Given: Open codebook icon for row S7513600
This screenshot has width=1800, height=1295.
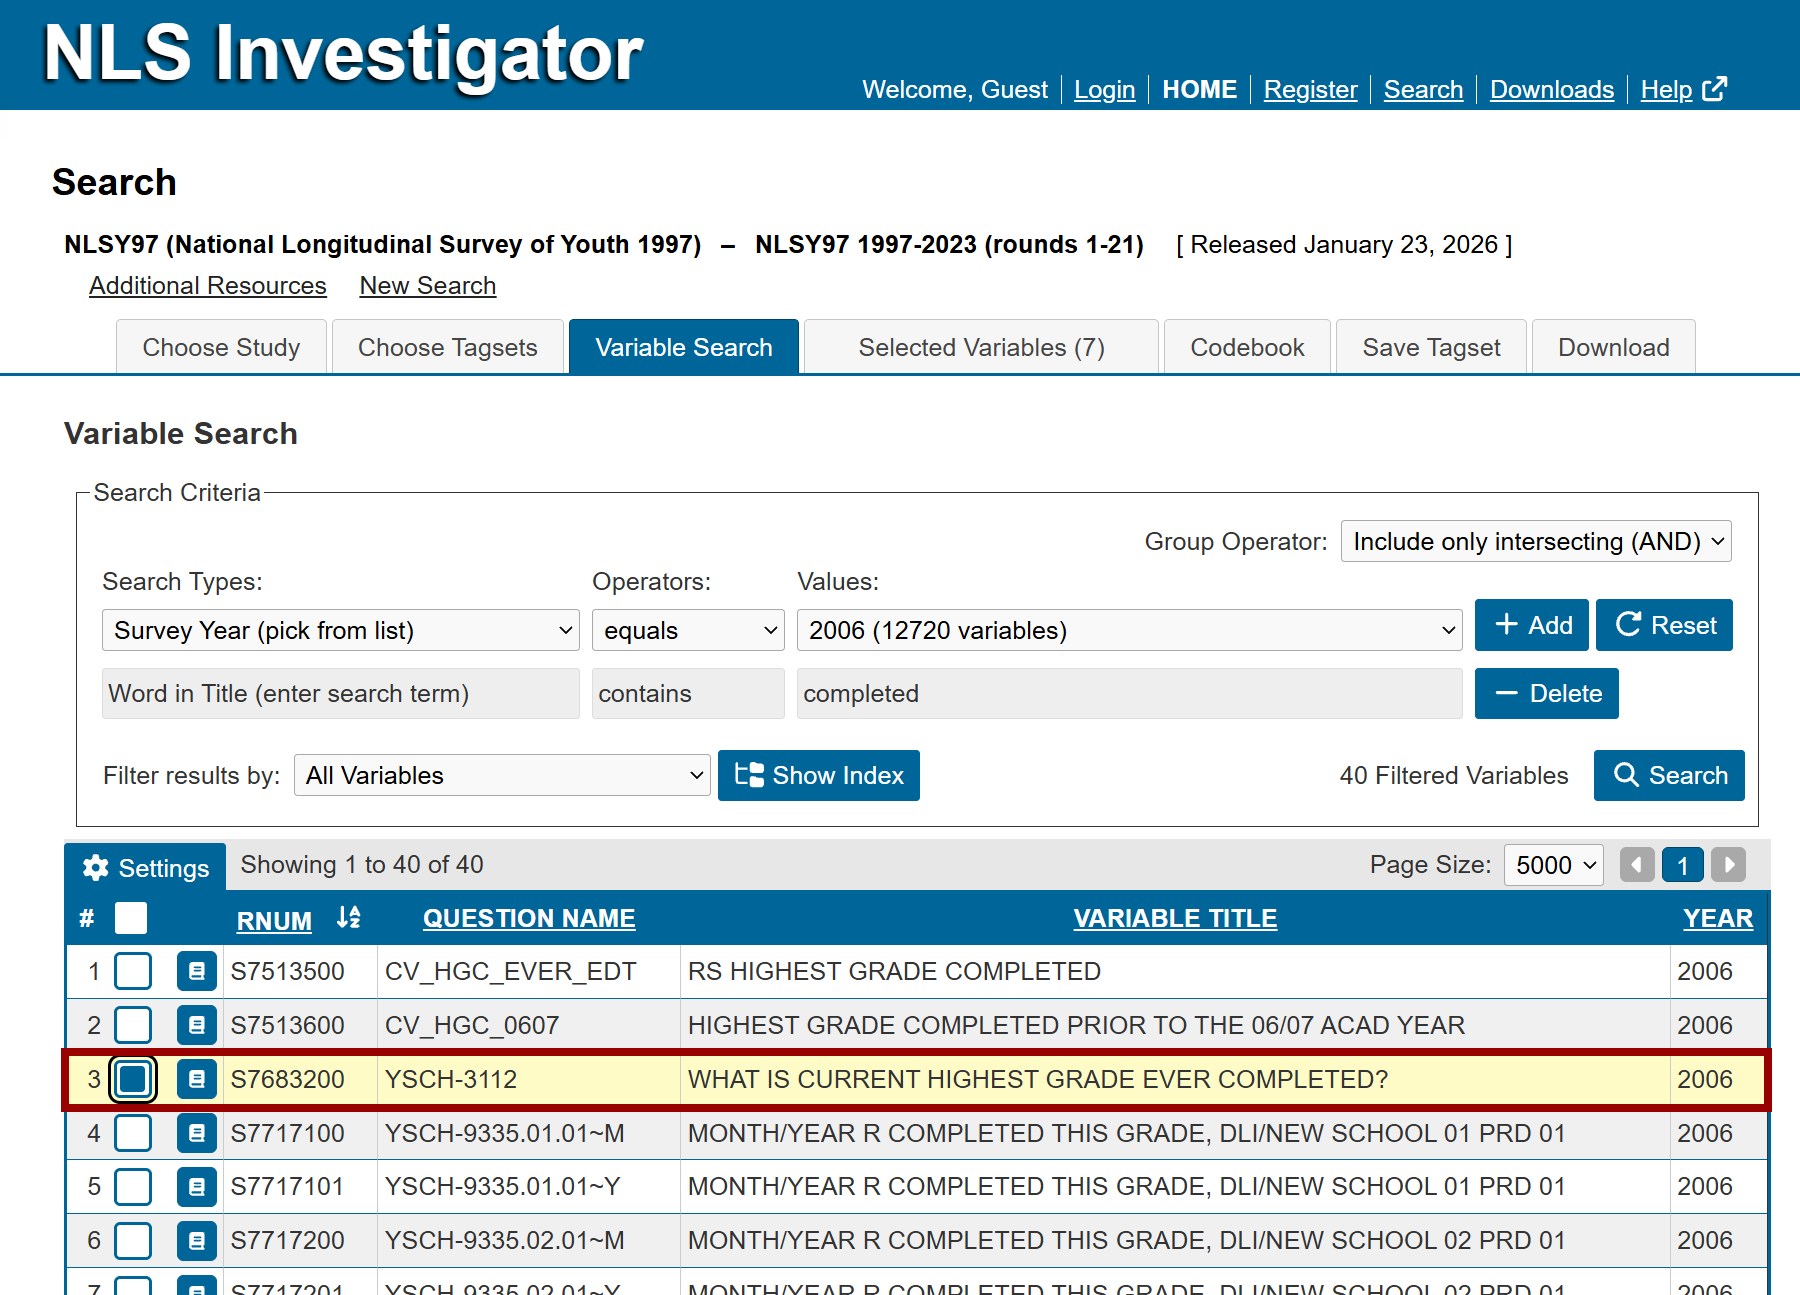Looking at the screenshot, I should coord(197,1025).
